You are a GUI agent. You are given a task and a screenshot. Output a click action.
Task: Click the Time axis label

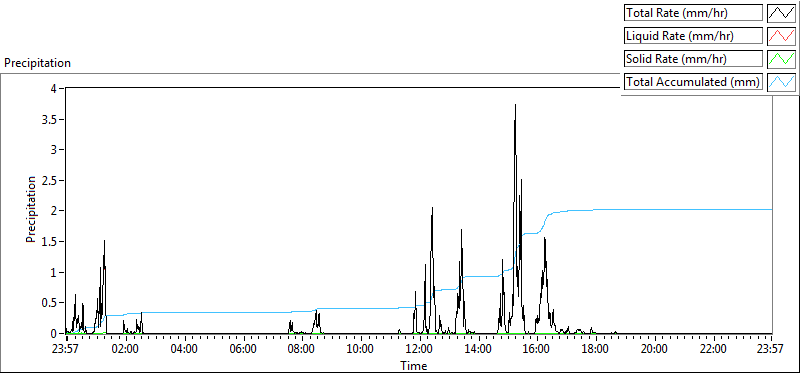[x=414, y=365]
